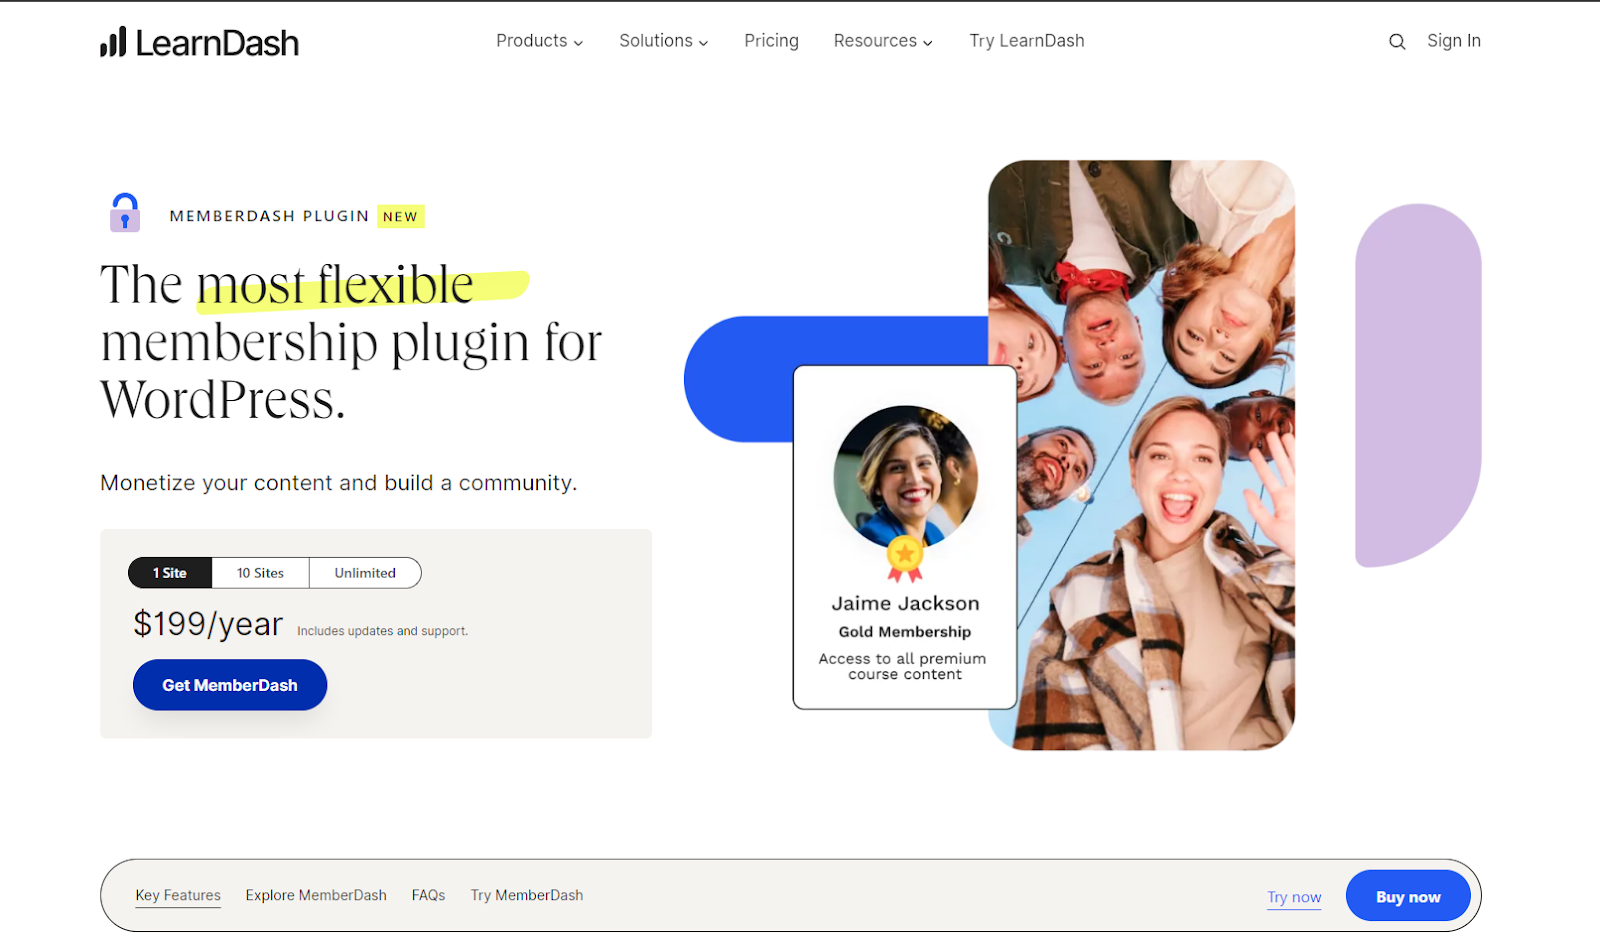Click the 'most flexible' highlighted headline
This screenshot has width=1600, height=943.
(x=336, y=285)
